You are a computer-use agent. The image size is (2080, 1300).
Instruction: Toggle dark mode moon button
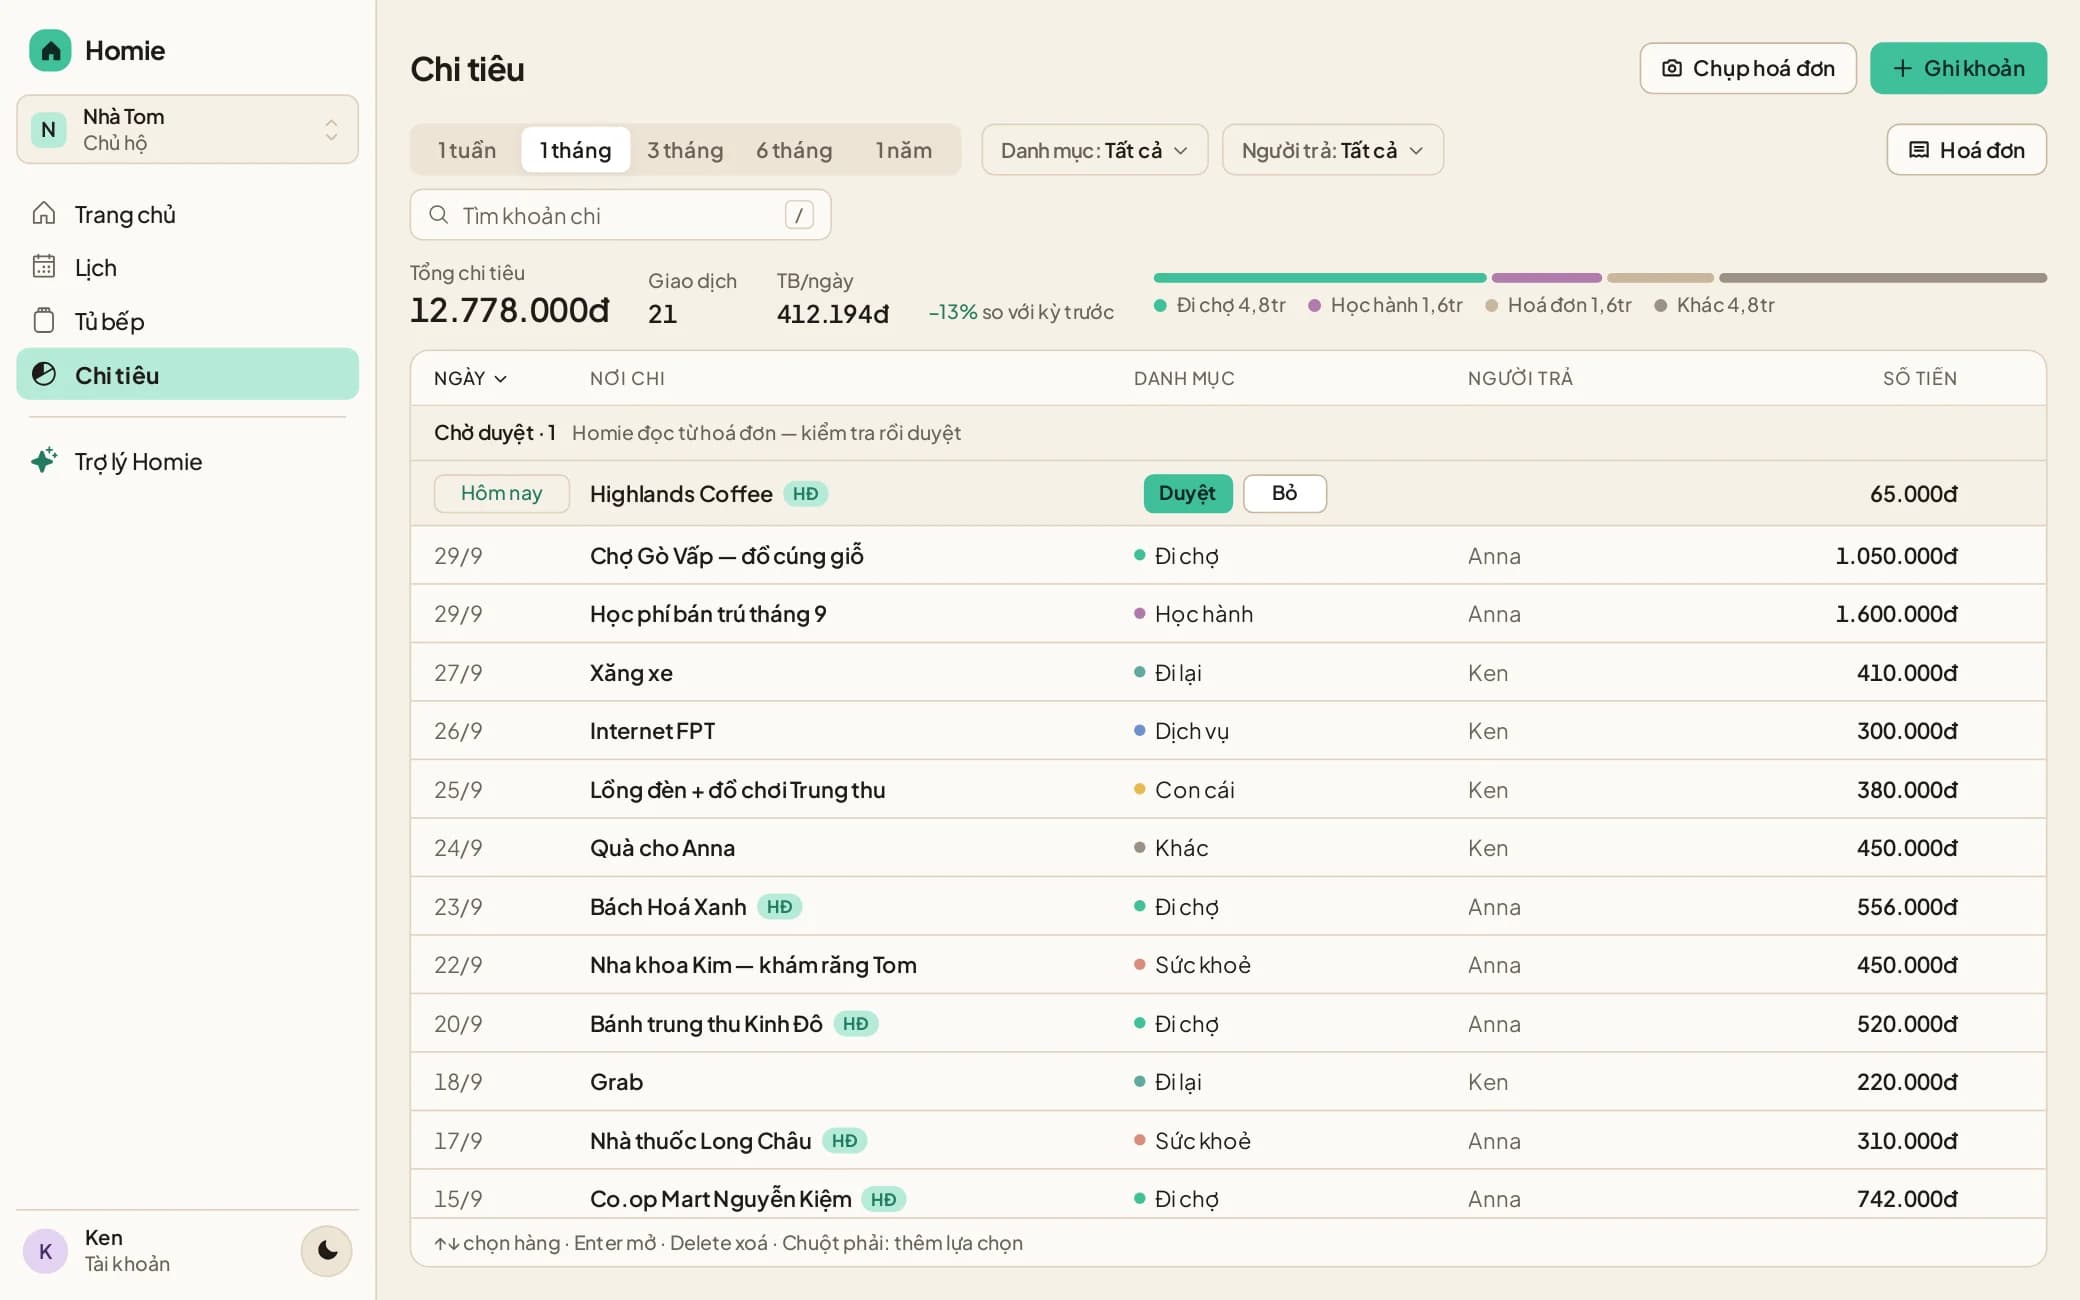[x=327, y=1251]
